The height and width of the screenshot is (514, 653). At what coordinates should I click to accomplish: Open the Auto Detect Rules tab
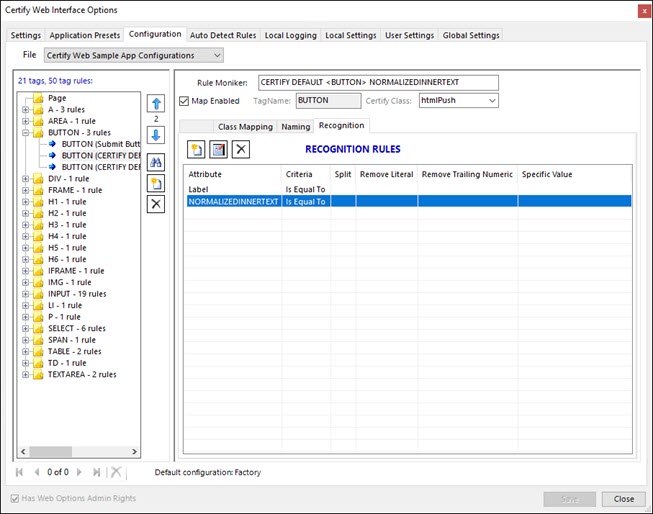pyautogui.click(x=223, y=35)
